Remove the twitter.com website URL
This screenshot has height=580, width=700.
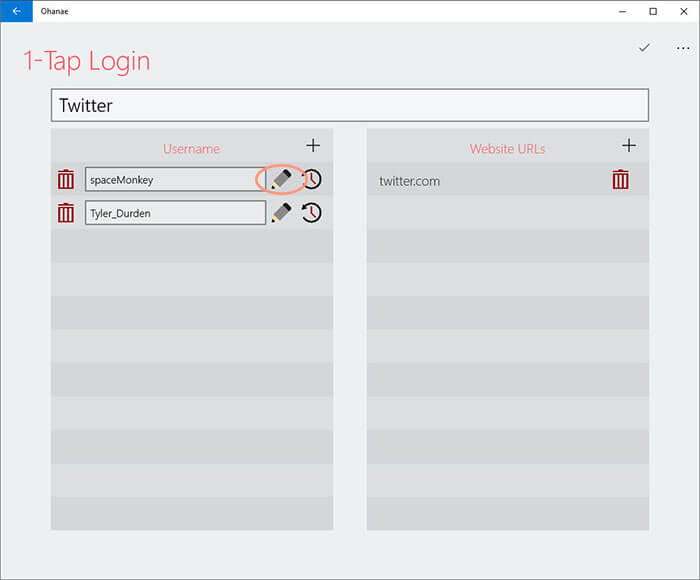point(620,180)
